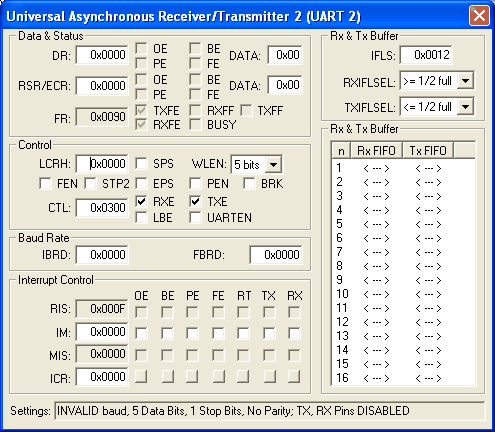The height and width of the screenshot is (432, 495).
Task: Click the RSR/ECR register input field
Action: tap(102, 86)
